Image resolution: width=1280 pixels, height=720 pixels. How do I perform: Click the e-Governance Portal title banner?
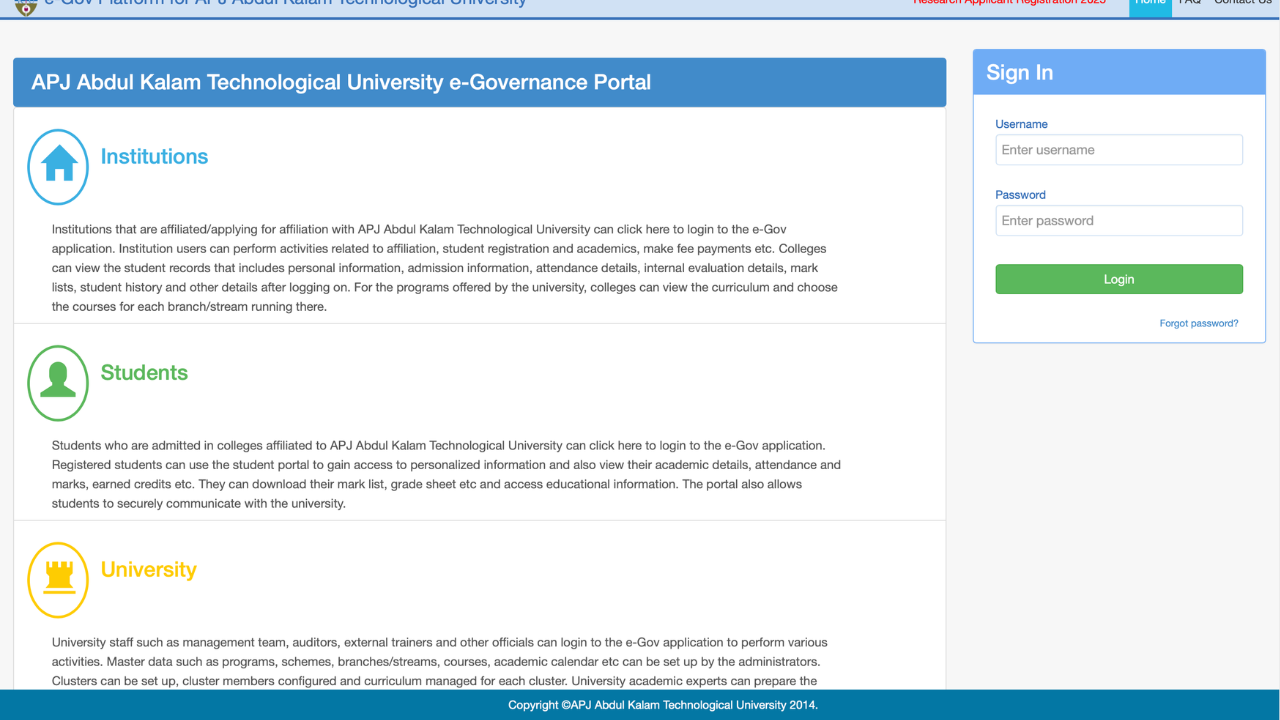(479, 82)
